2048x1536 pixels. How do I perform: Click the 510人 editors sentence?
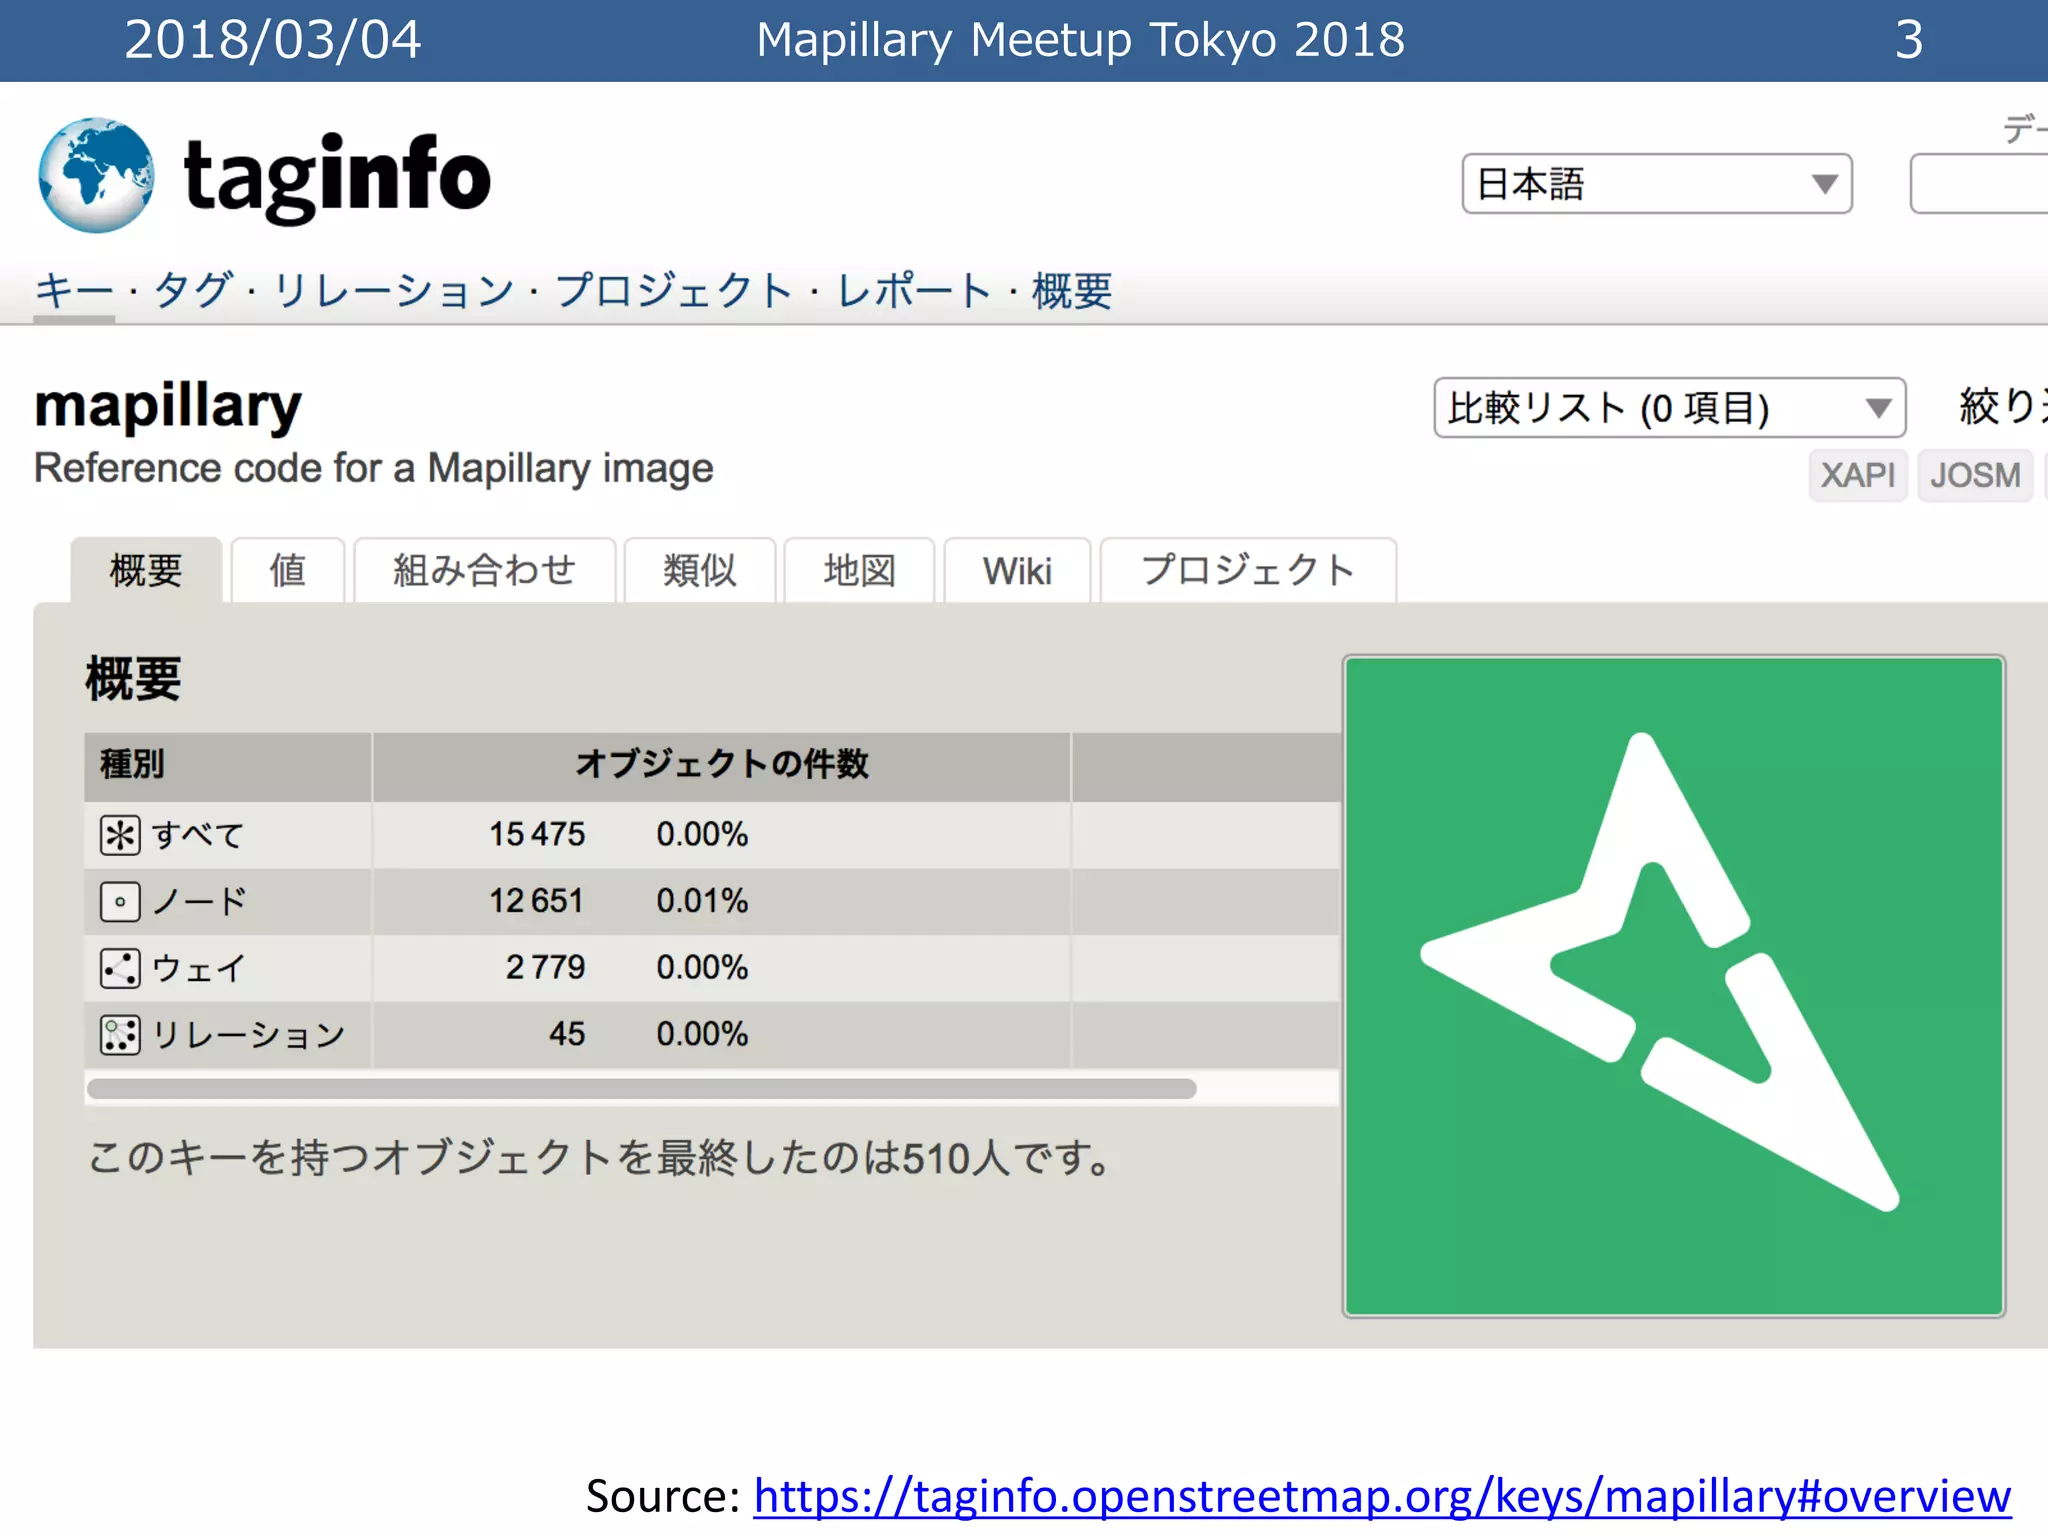(x=600, y=1158)
